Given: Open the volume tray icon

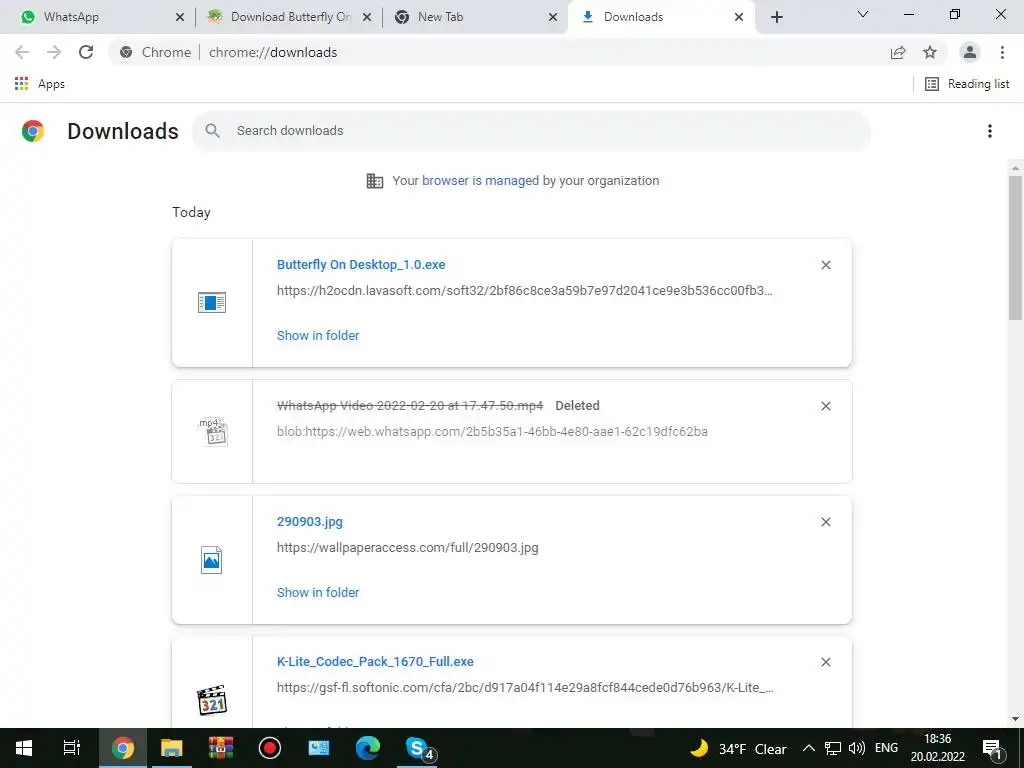Looking at the screenshot, I should [856, 749].
